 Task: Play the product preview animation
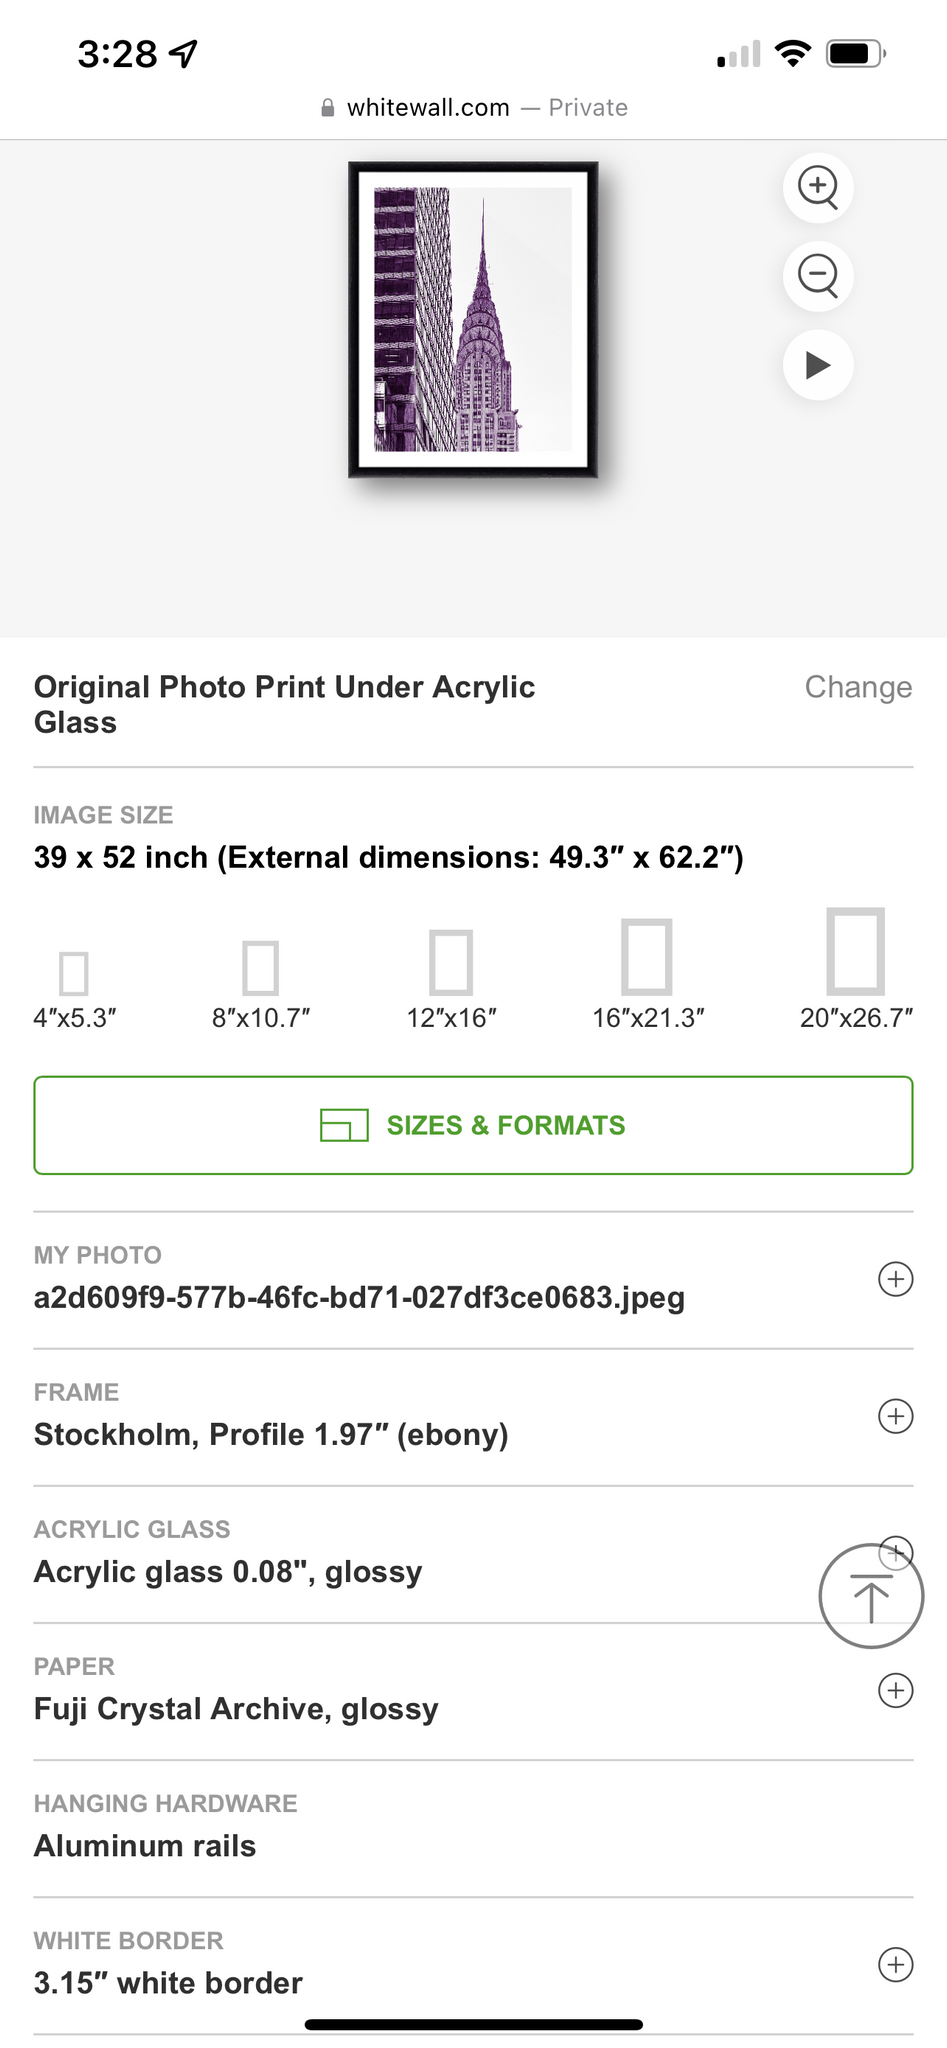pyautogui.click(x=818, y=365)
